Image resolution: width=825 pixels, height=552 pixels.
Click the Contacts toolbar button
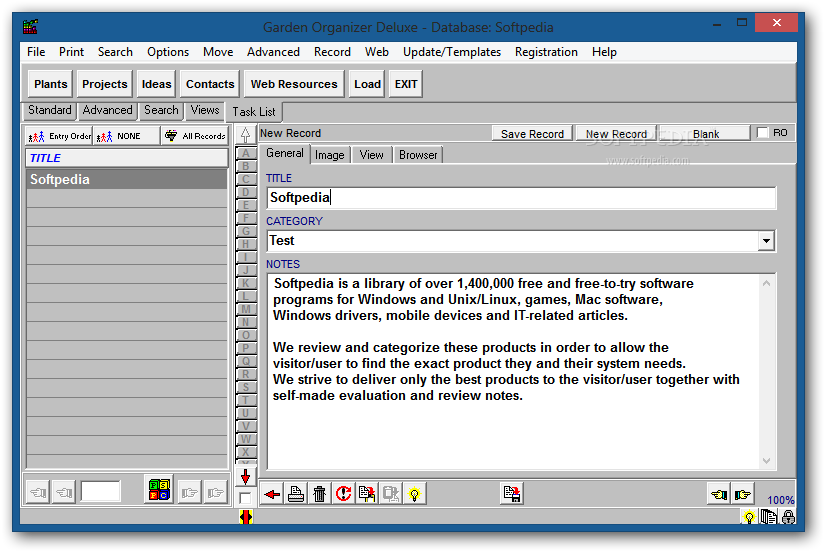pos(210,84)
